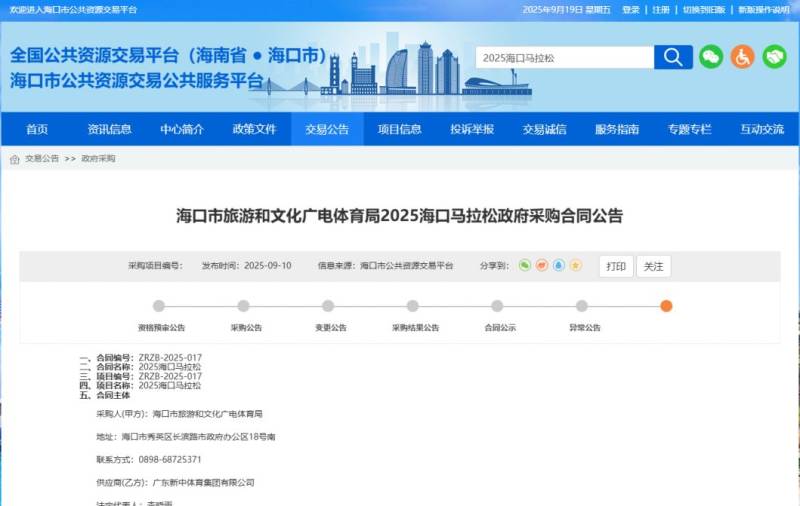The height and width of the screenshot is (506, 800).
Task: Share via the yellow star Qzone icon
Action: pyautogui.click(x=576, y=265)
